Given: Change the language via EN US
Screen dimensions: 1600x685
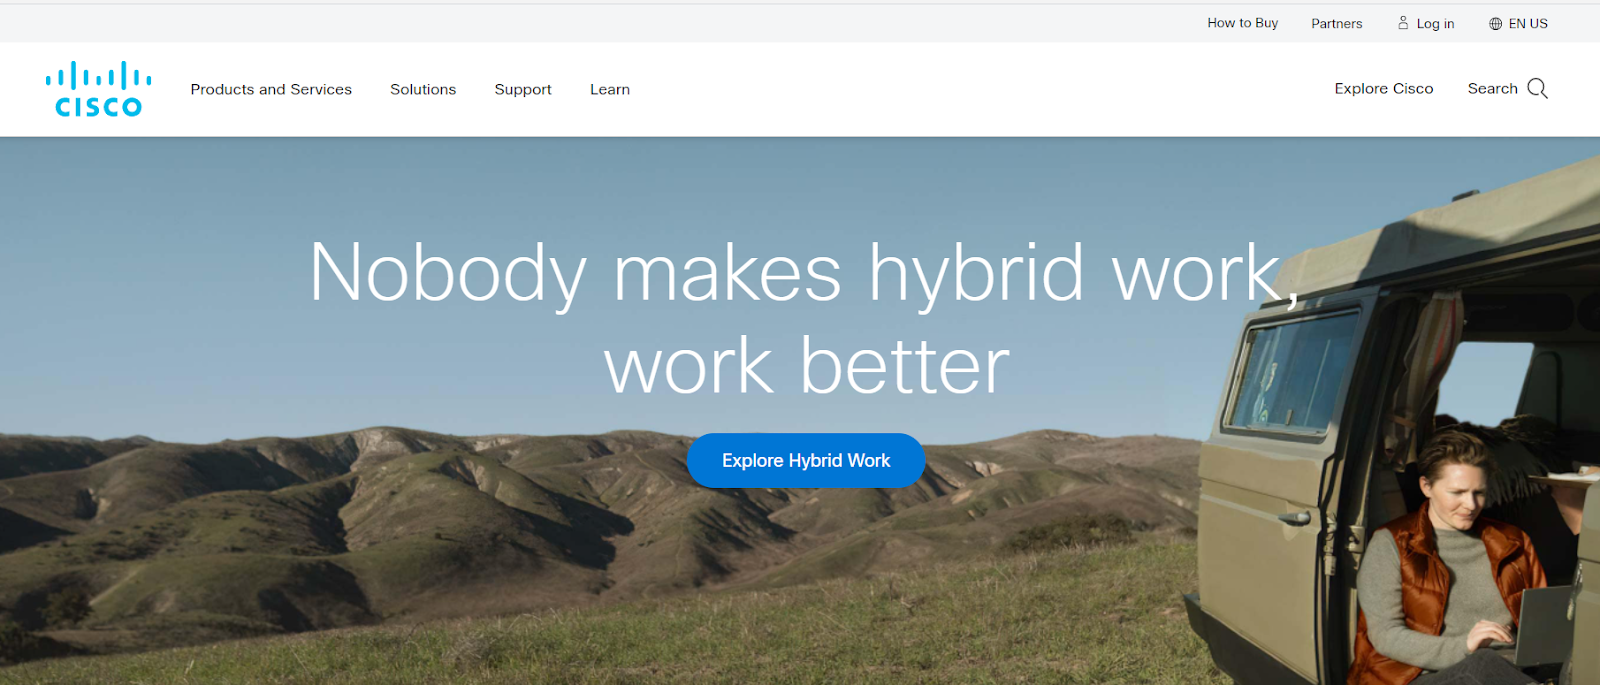Looking at the screenshot, I should point(1527,23).
